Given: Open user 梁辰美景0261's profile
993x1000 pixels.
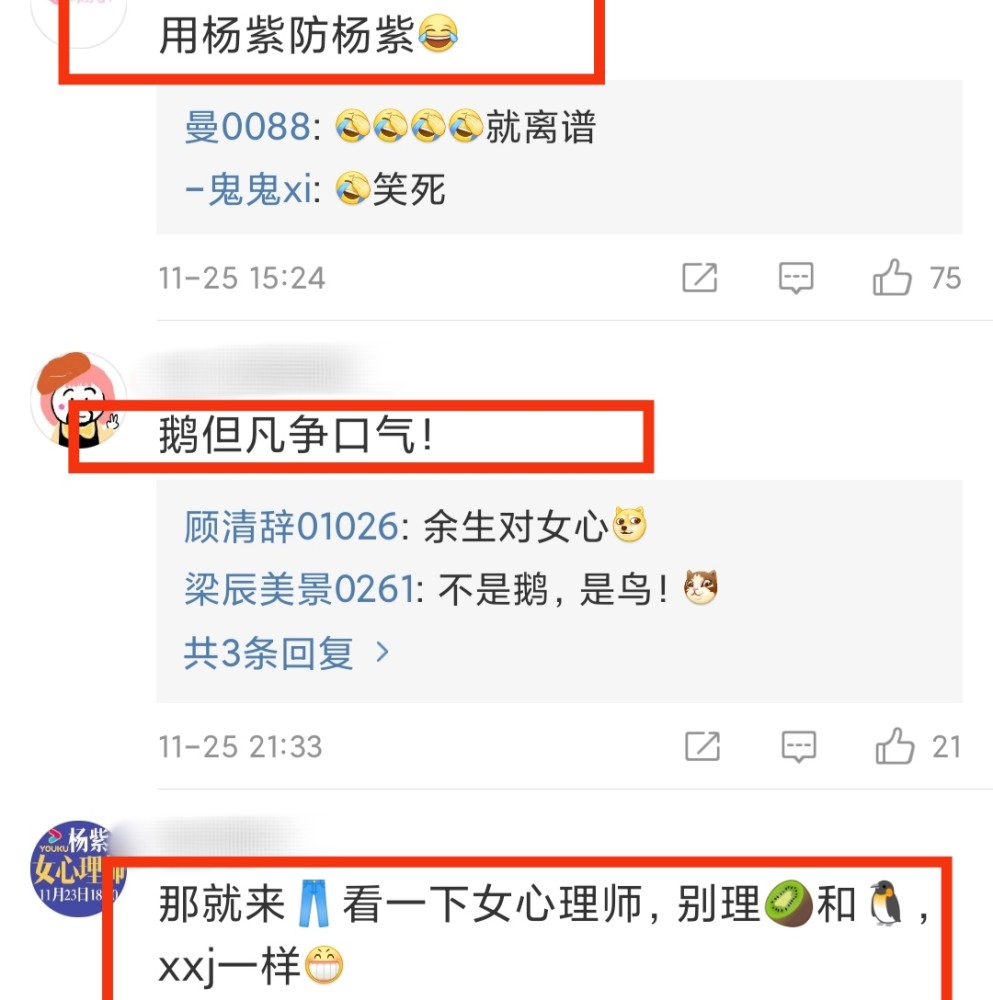Looking at the screenshot, I should [x=299, y=589].
